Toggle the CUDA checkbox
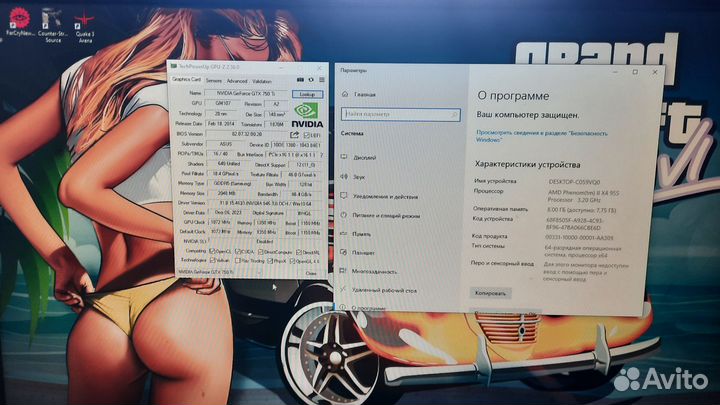 click(237, 252)
